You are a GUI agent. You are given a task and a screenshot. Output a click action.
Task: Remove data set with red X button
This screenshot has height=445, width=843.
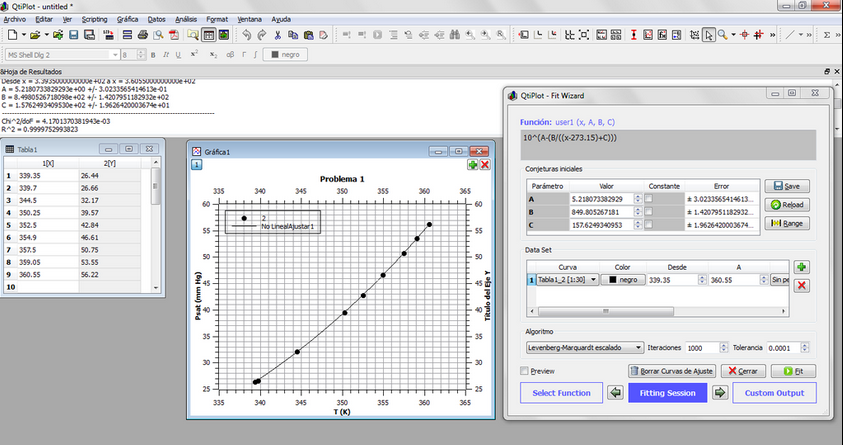(802, 285)
